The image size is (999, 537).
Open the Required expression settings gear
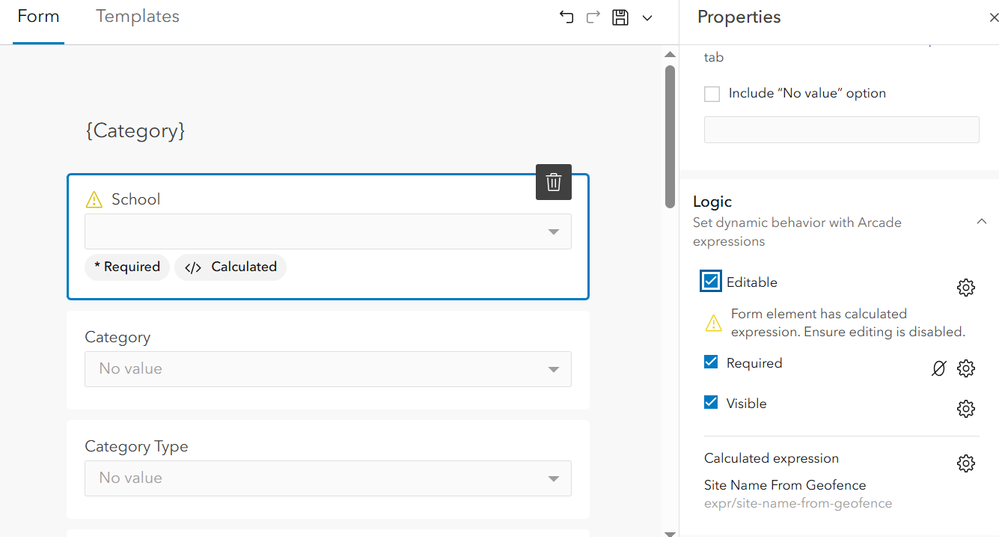(x=965, y=368)
